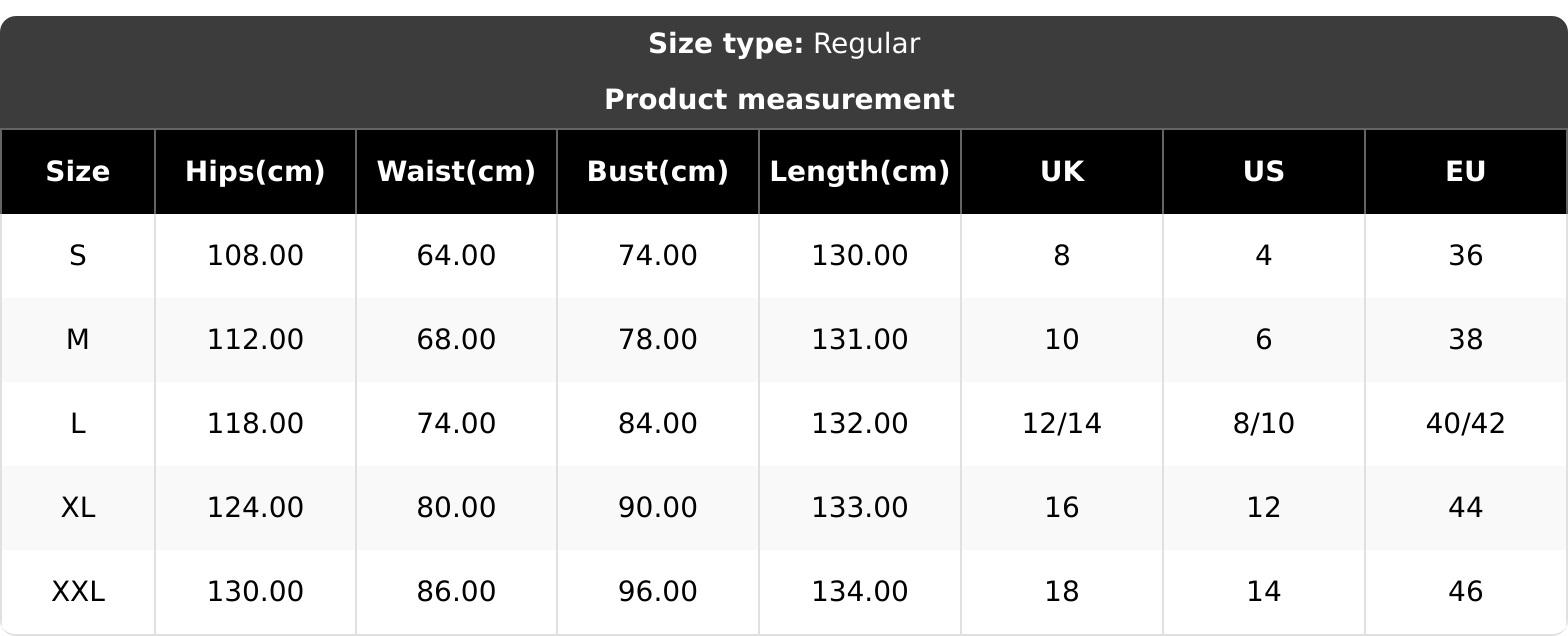The height and width of the screenshot is (636, 1568).
Task: Select the Length(cm) column header
Action: (x=859, y=172)
